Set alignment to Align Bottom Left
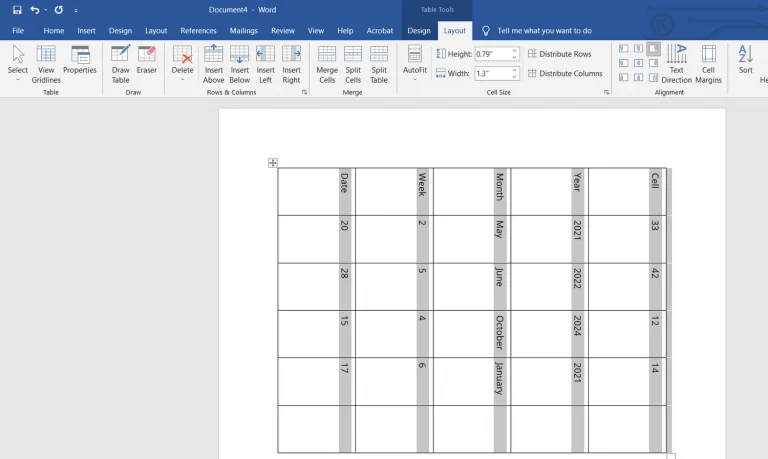This screenshot has height=459, width=768. 624,77
